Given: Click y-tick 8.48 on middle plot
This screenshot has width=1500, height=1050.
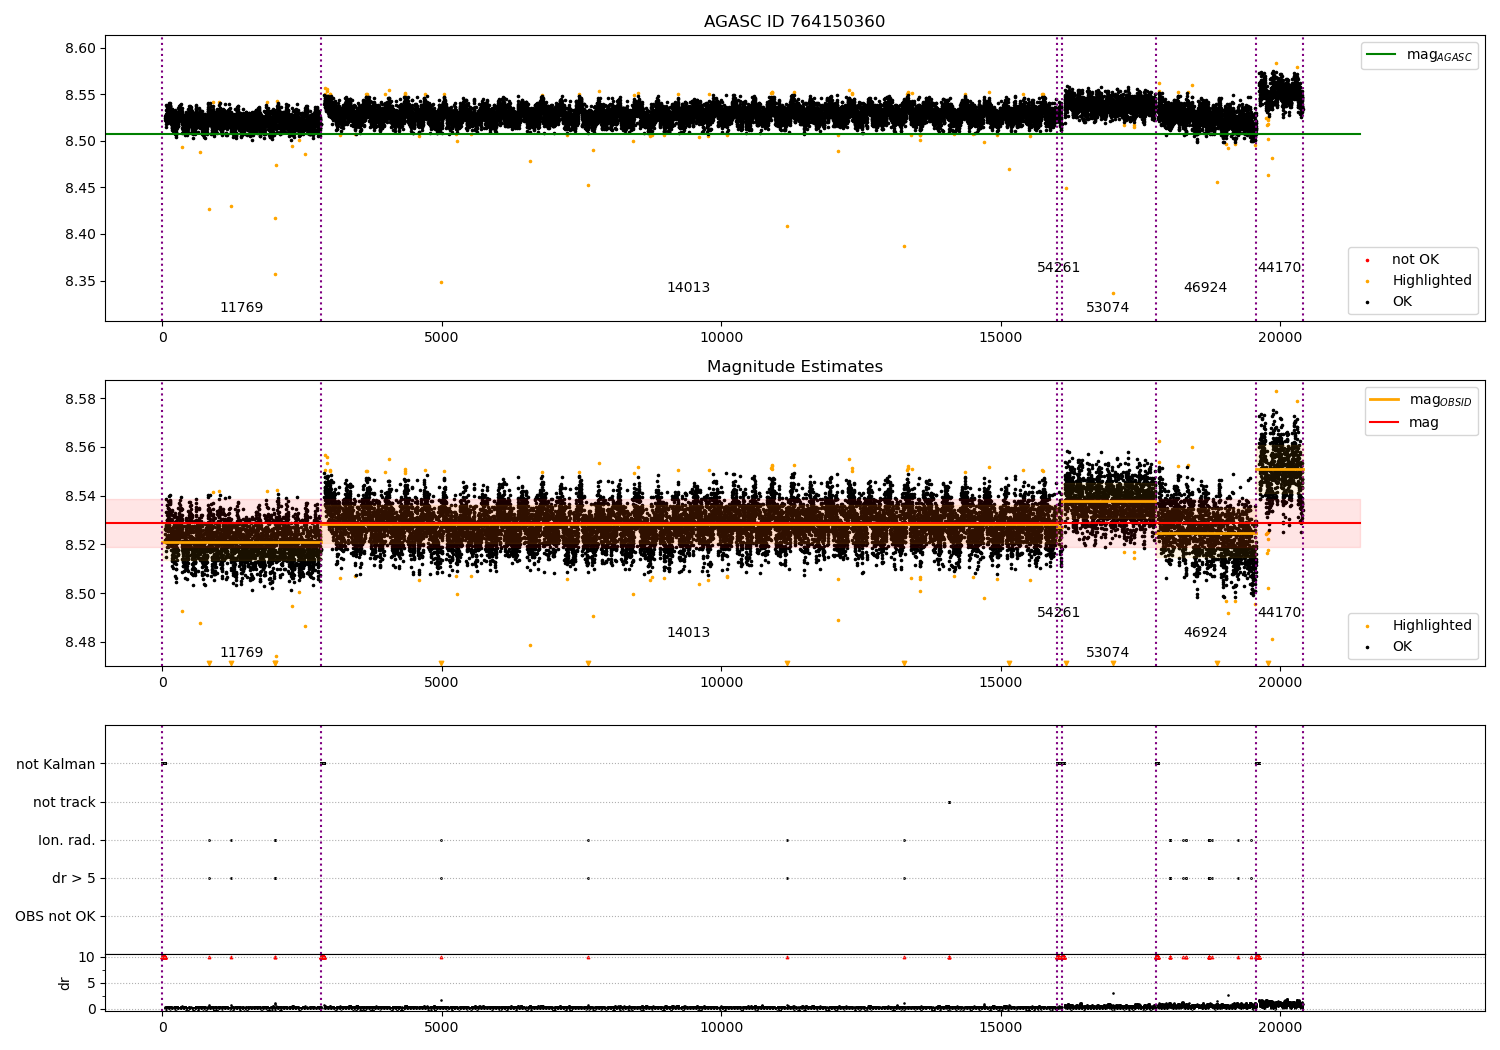Looking at the screenshot, I should [80, 643].
